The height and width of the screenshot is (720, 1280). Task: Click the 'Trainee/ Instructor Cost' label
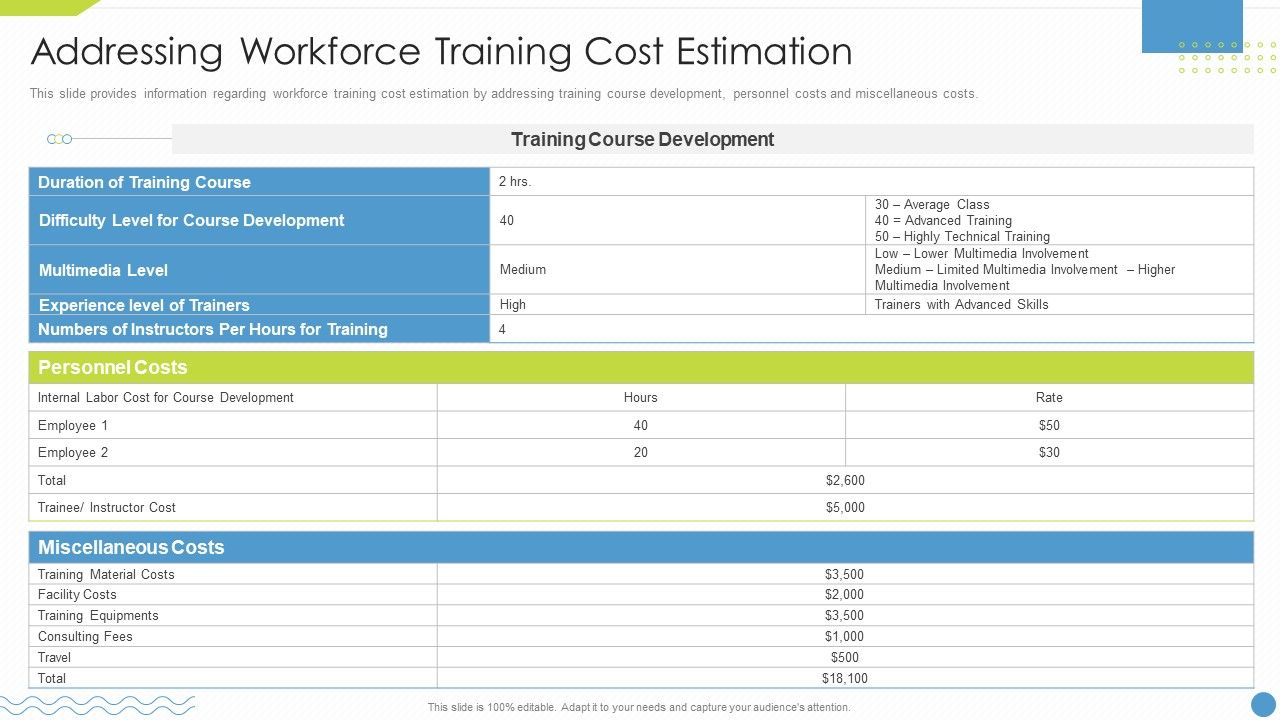point(107,507)
